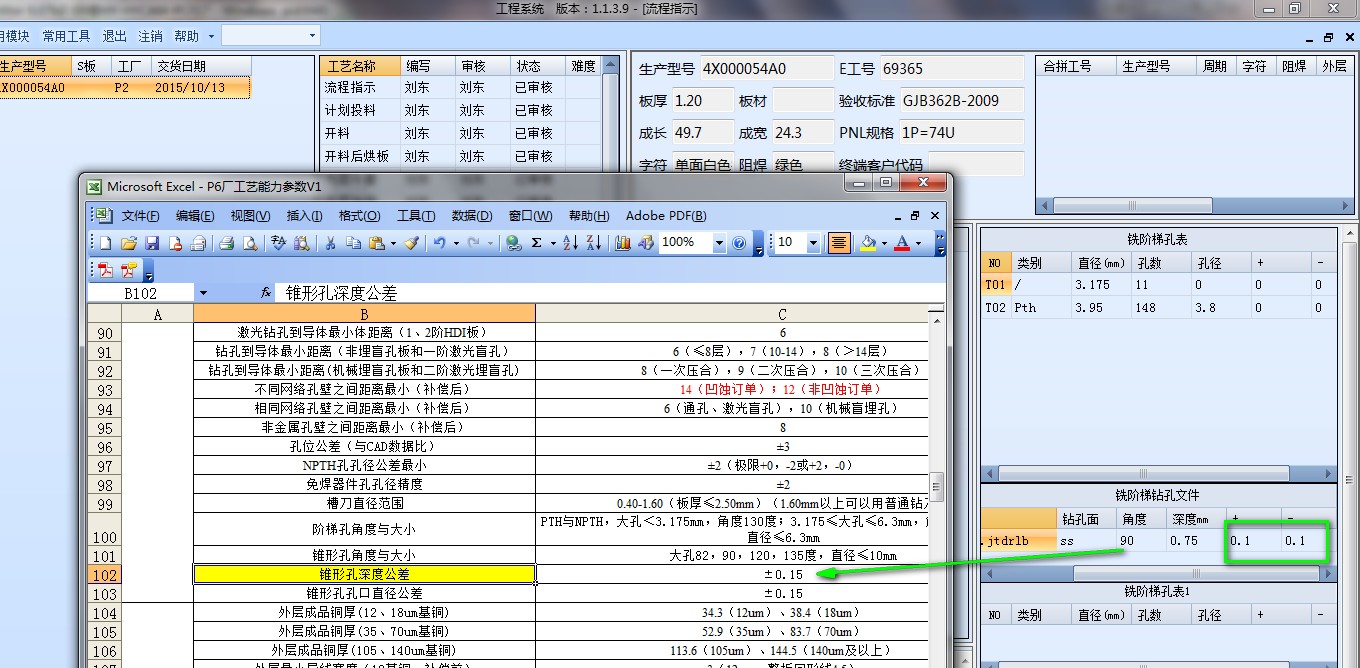Viewport: 1360px width, 668px height.
Task: Open the 帮助 dropdown in main window
Action: coord(211,36)
